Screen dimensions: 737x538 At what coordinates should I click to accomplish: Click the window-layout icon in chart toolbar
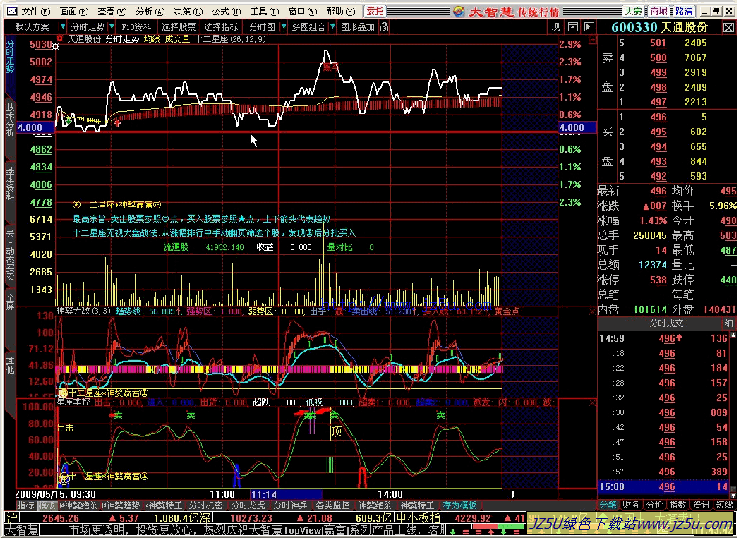coord(573,27)
